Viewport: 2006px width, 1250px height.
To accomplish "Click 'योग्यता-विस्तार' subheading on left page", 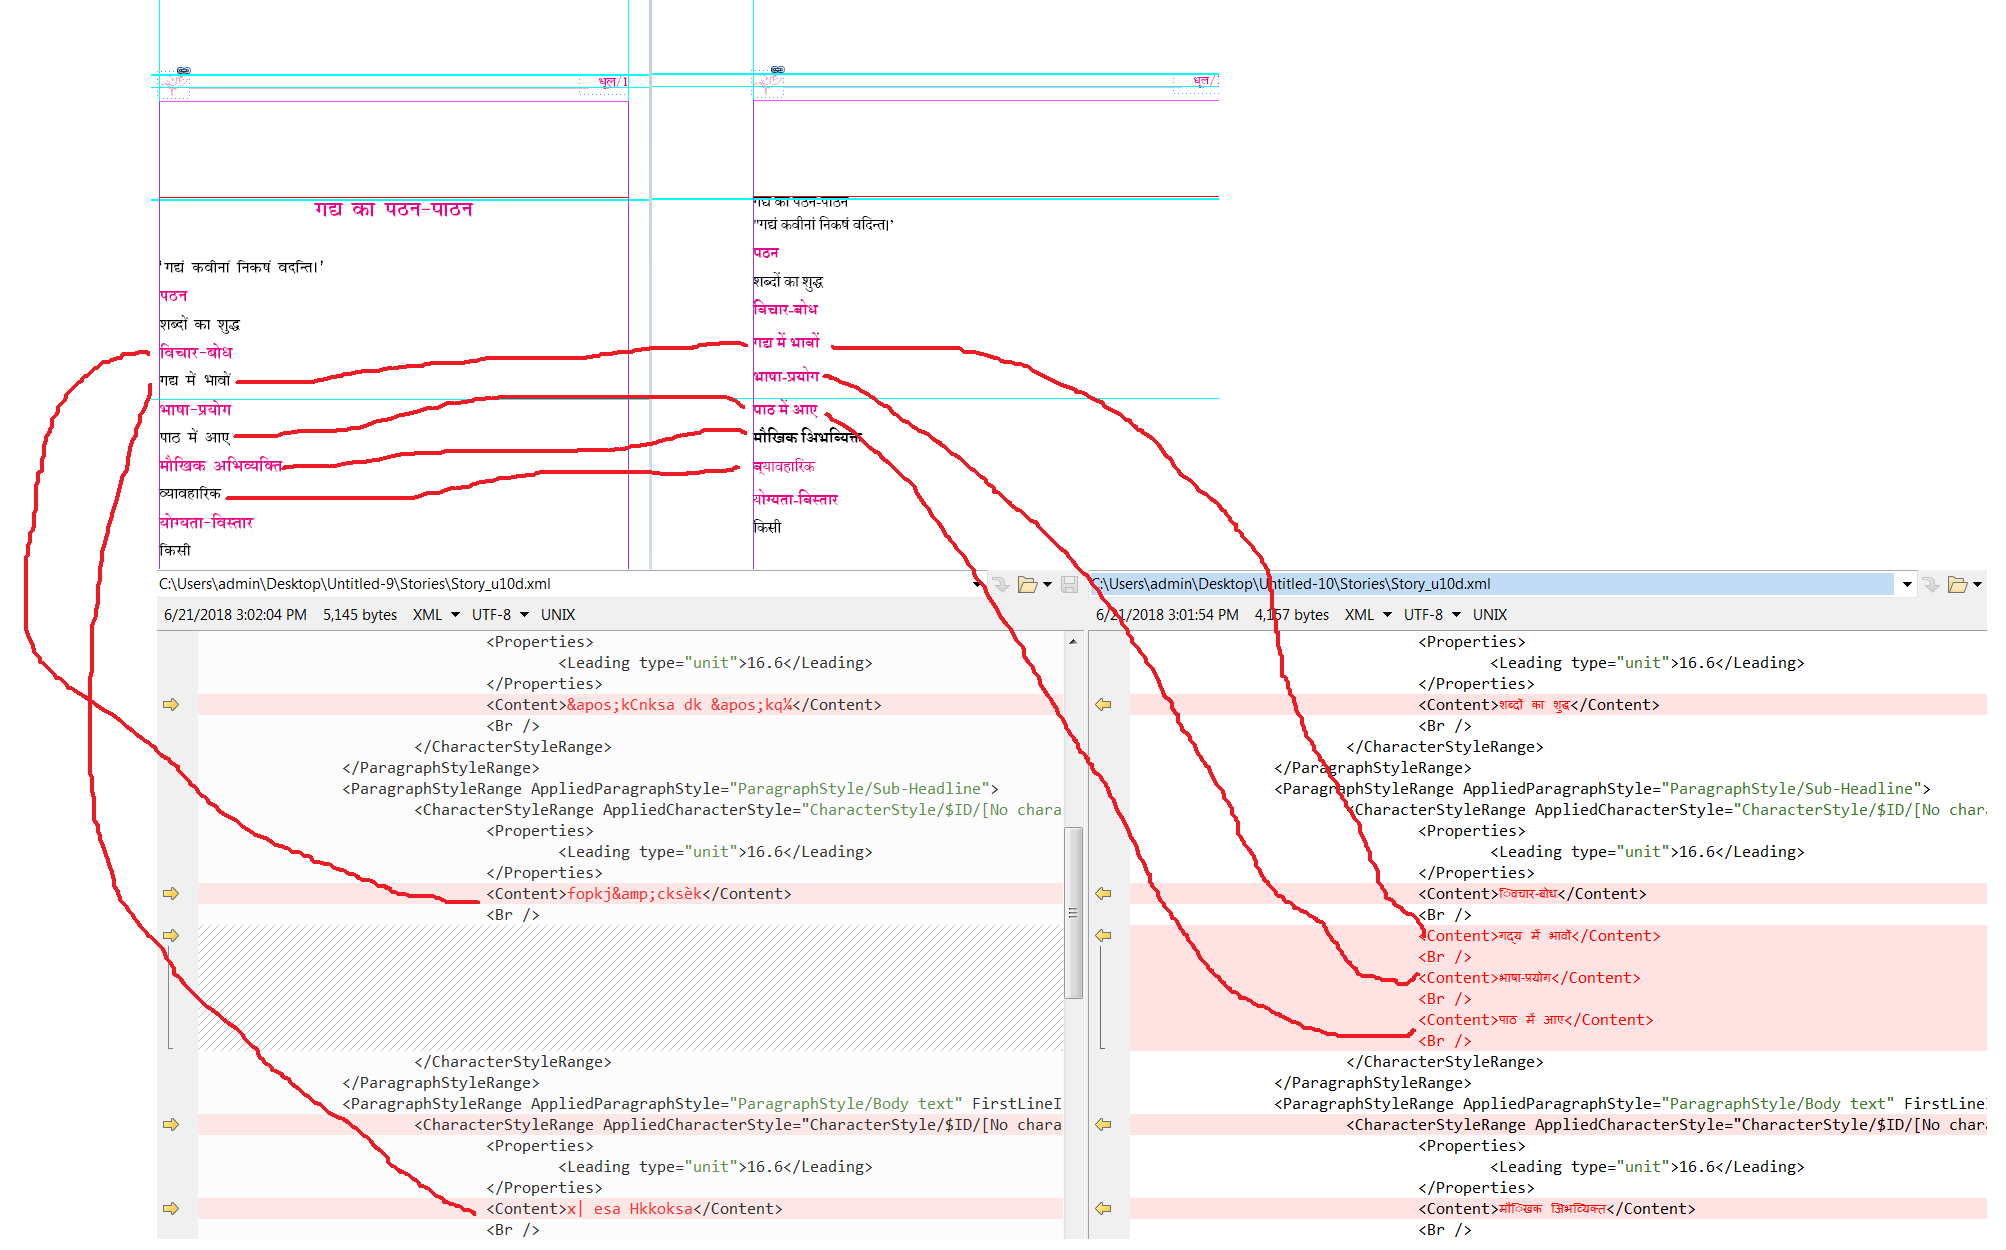I will (x=207, y=522).
